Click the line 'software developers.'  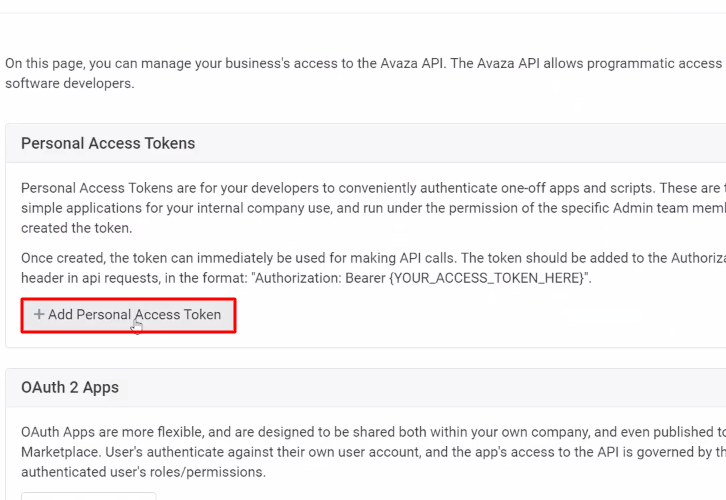pos(70,84)
